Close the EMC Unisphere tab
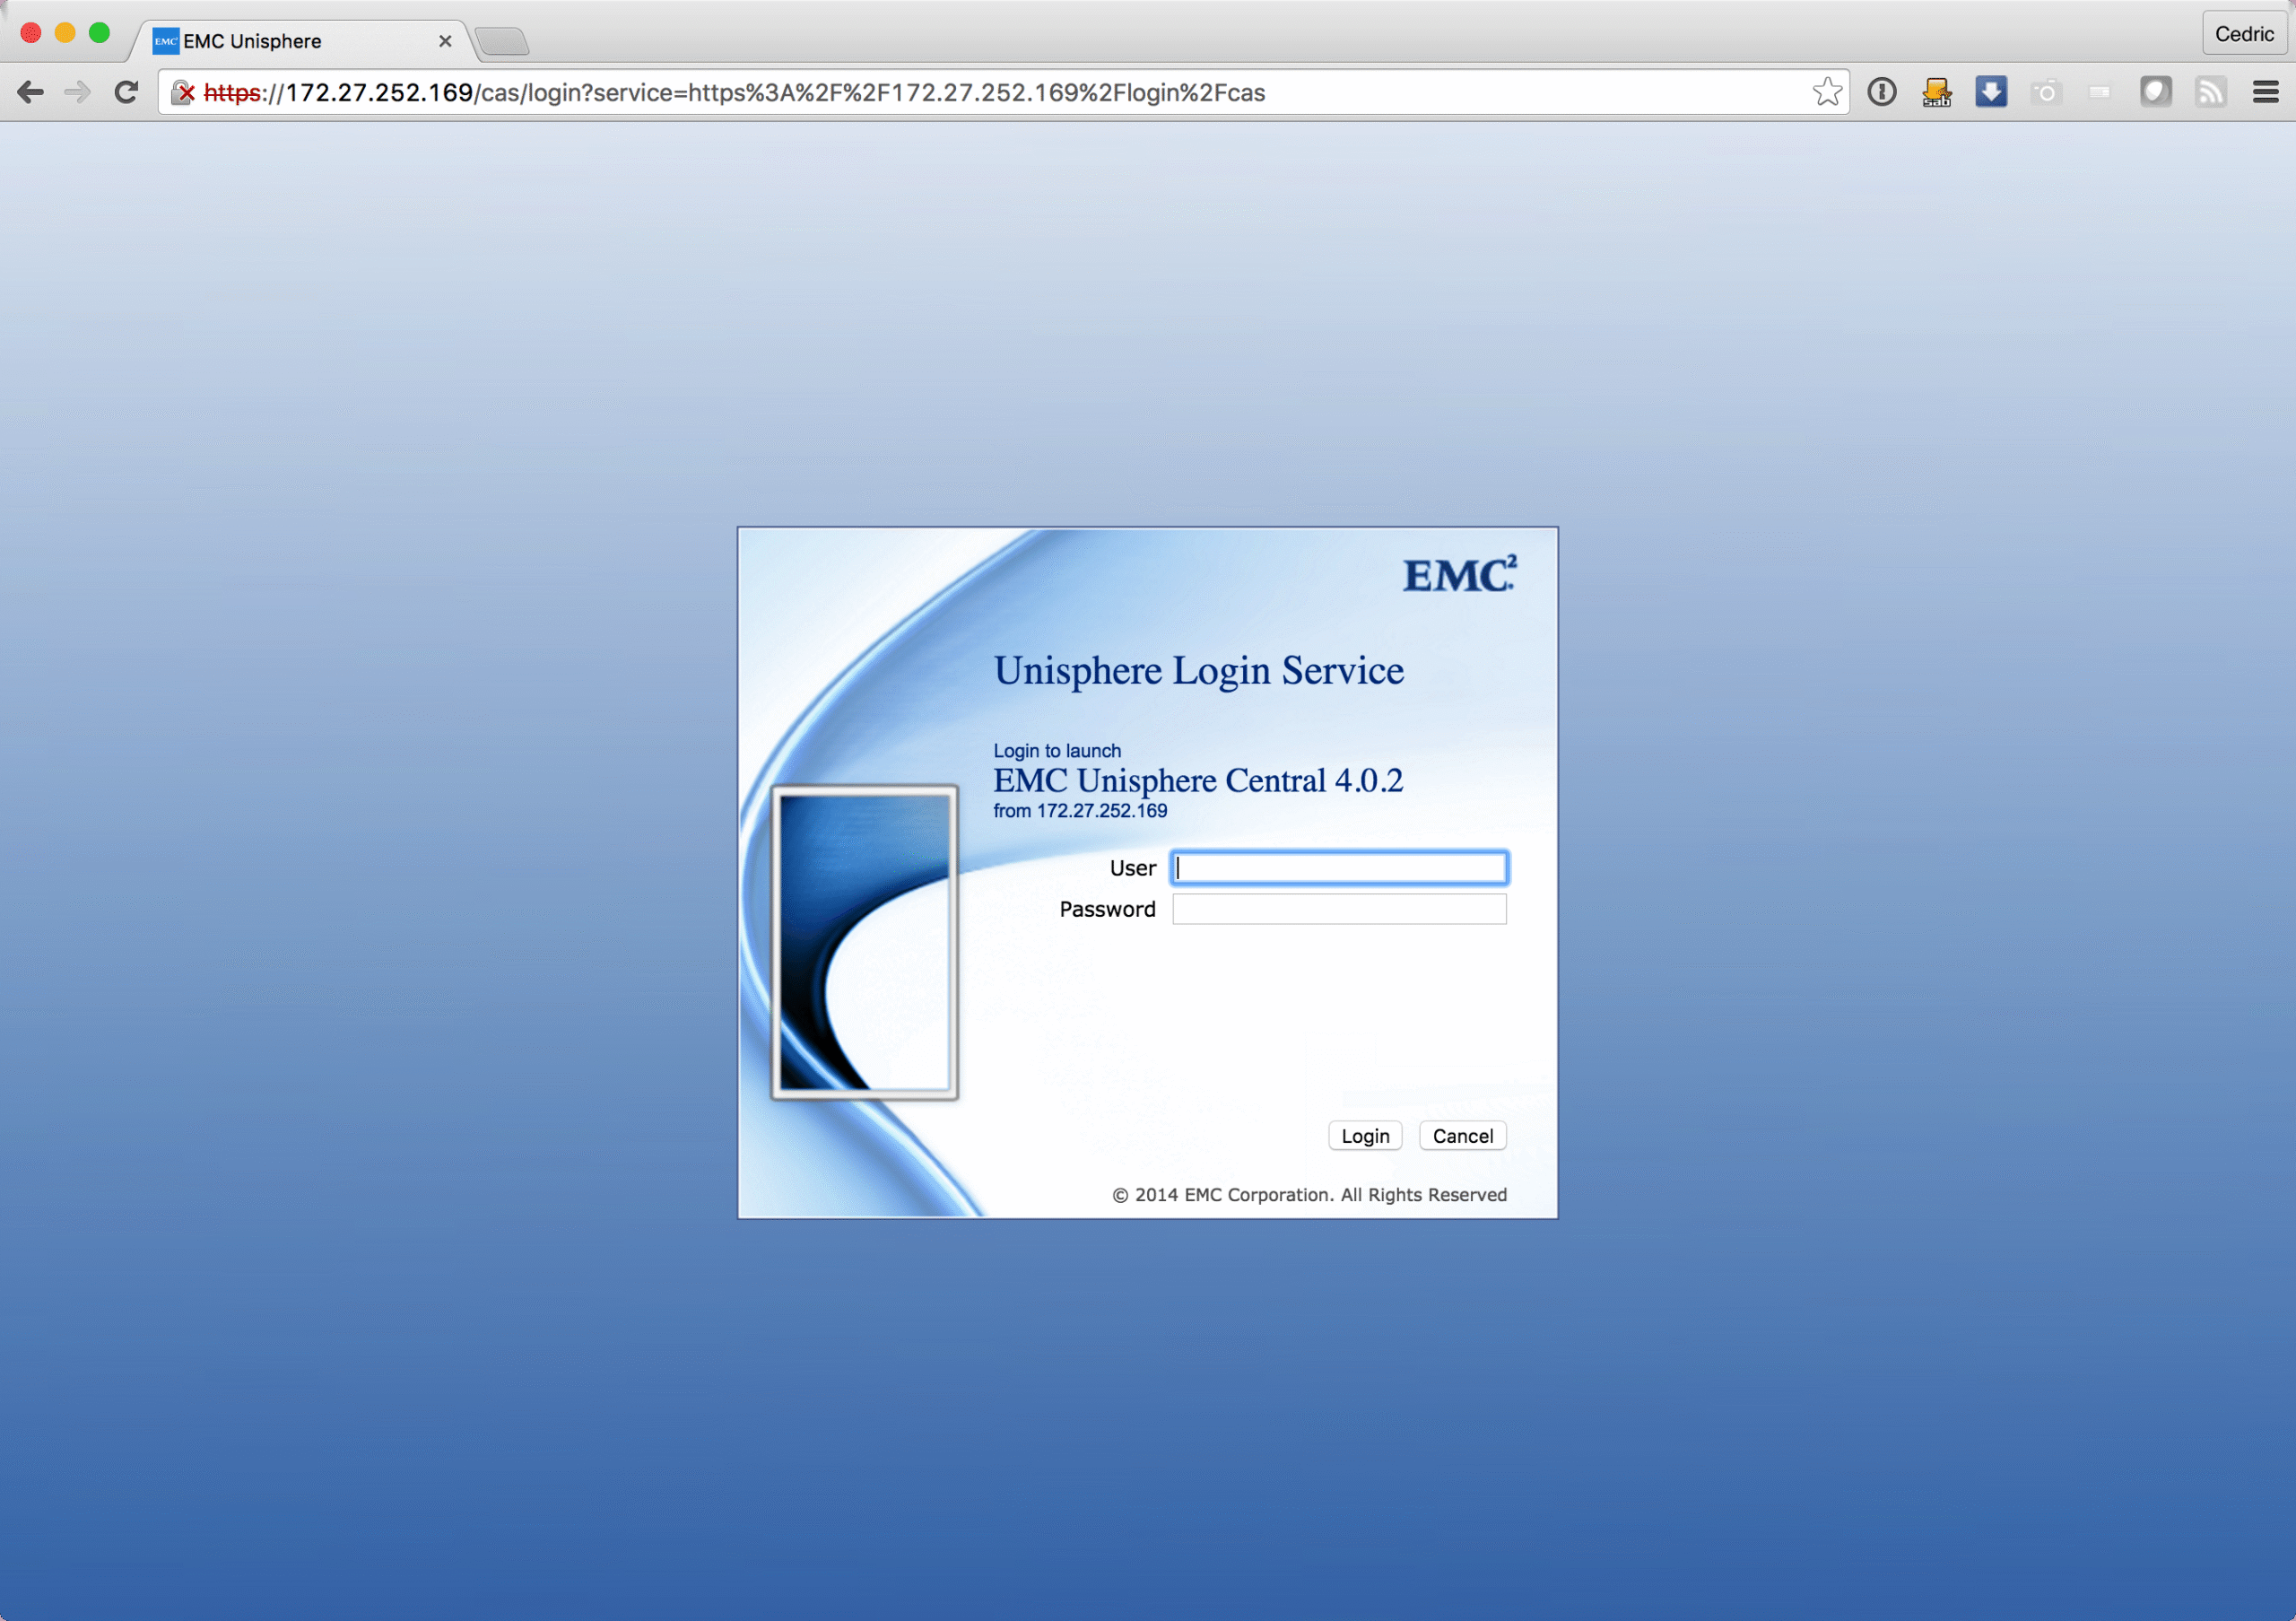Viewport: 2296px width, 1621px height. (445, 41)
